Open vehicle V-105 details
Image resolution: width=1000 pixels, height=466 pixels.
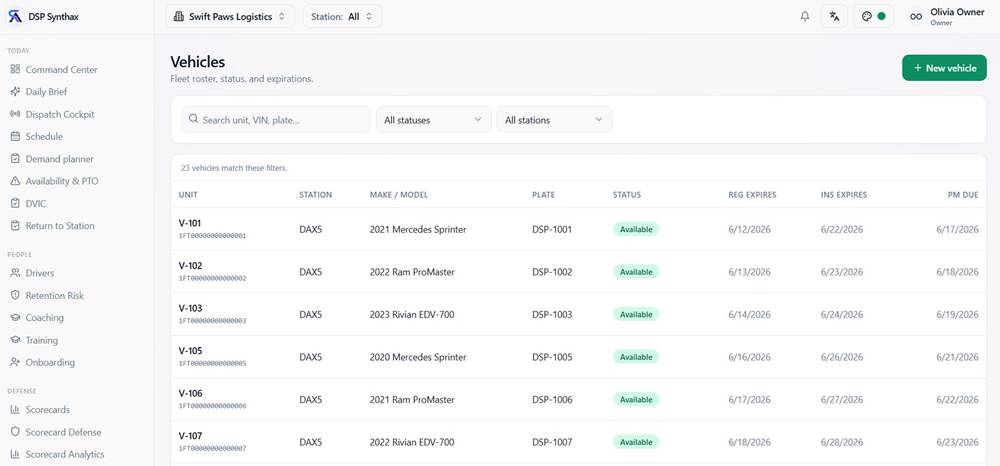(x=190, y=351)
